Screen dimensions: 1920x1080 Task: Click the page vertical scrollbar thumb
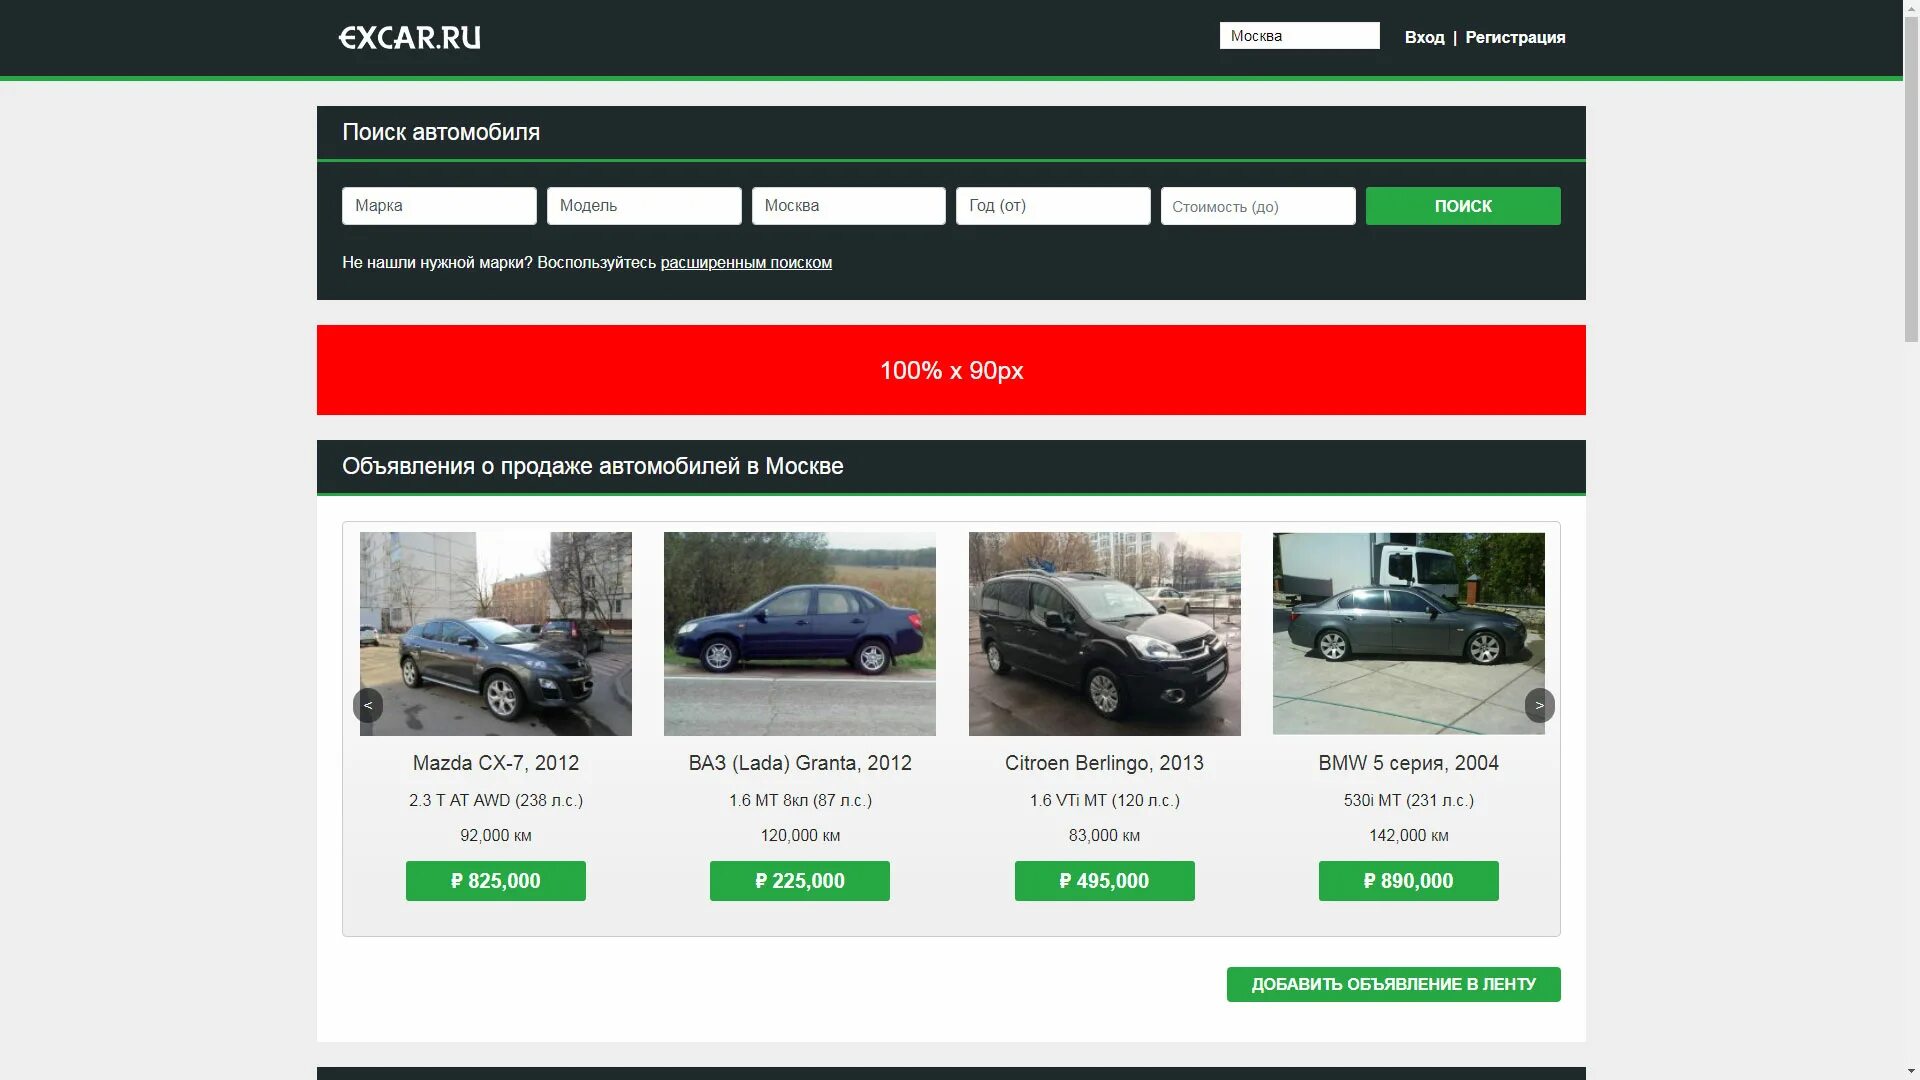coord(1911,180)
